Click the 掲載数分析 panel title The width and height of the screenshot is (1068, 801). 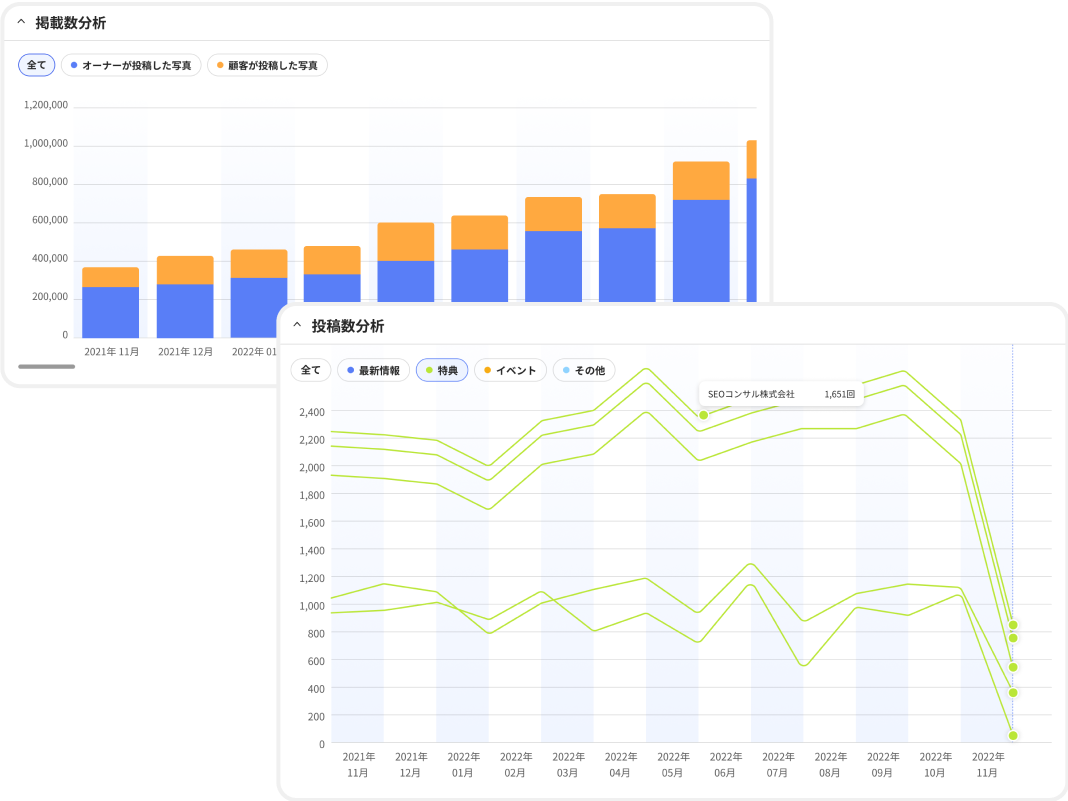[70, 22]
